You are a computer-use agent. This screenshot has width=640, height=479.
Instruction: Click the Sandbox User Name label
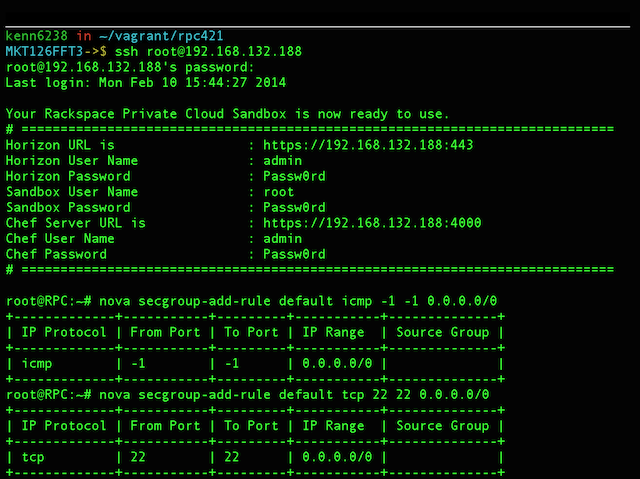coord(71,192)
